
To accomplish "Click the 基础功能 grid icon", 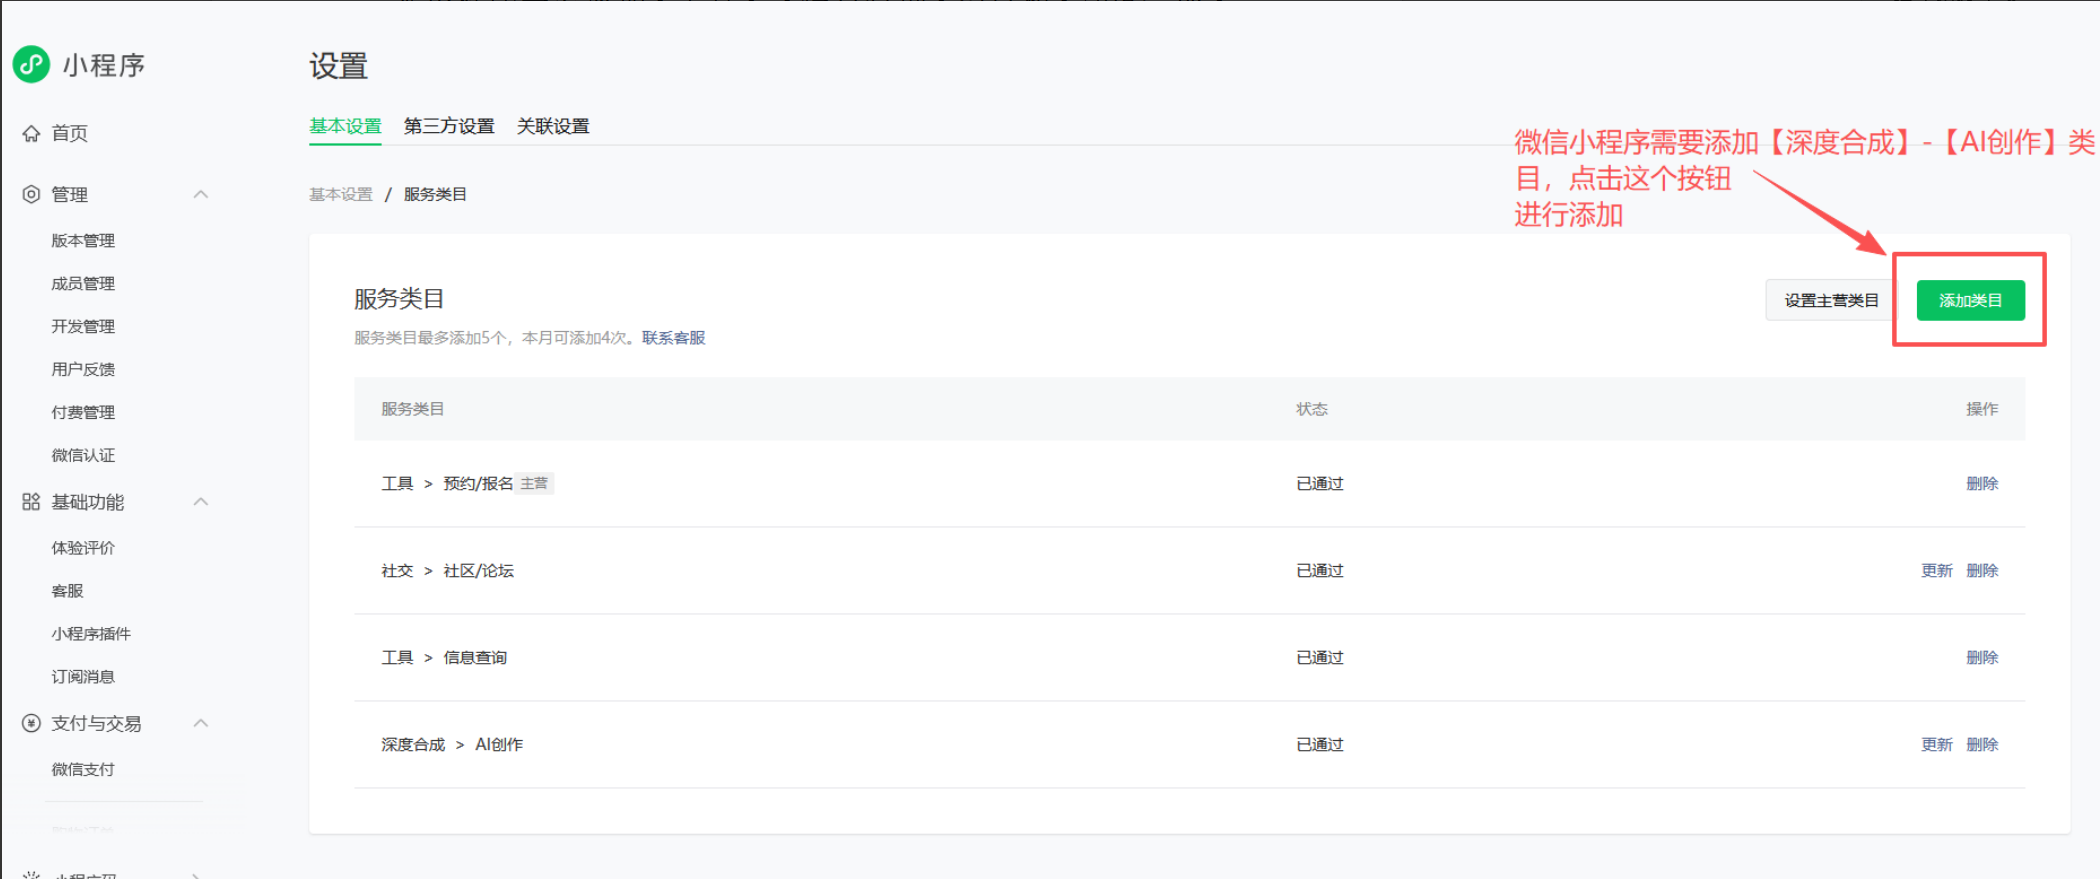I will click(x=31, y=502).
